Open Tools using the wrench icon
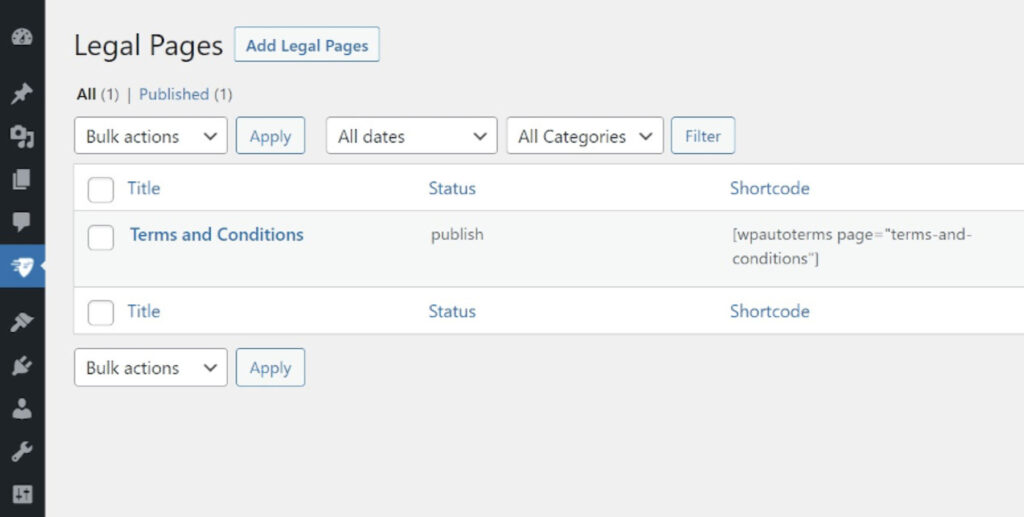Screen dimensions: 1024x517 (x=22, y=452)
